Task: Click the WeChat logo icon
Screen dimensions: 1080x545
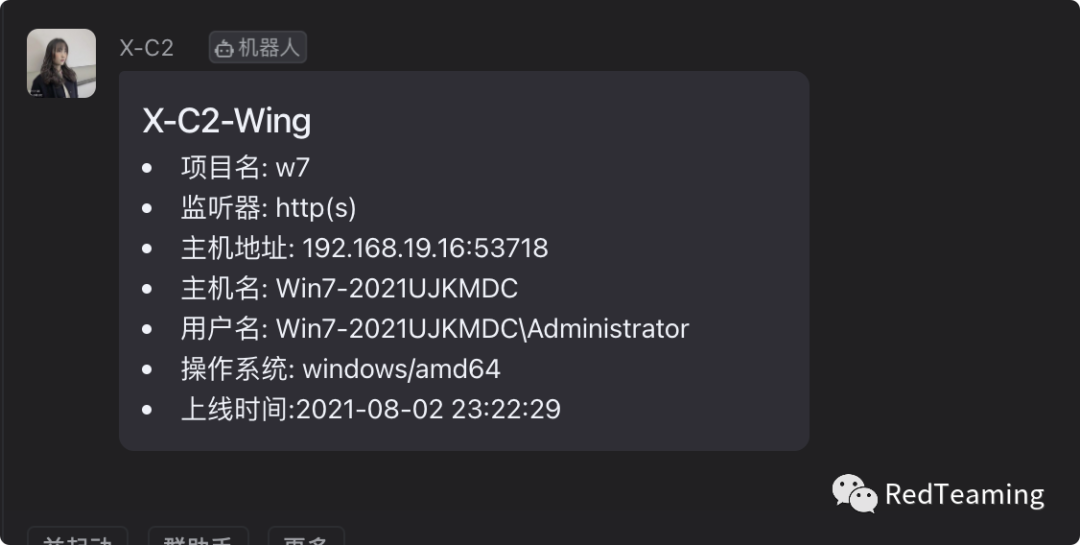Action: pyautogui.click(x=855, y=493)
